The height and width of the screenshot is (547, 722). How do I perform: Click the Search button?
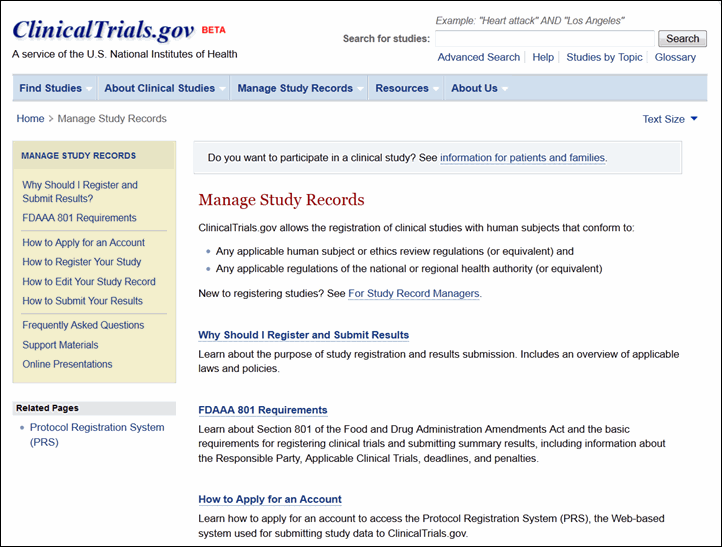(682, 39)
